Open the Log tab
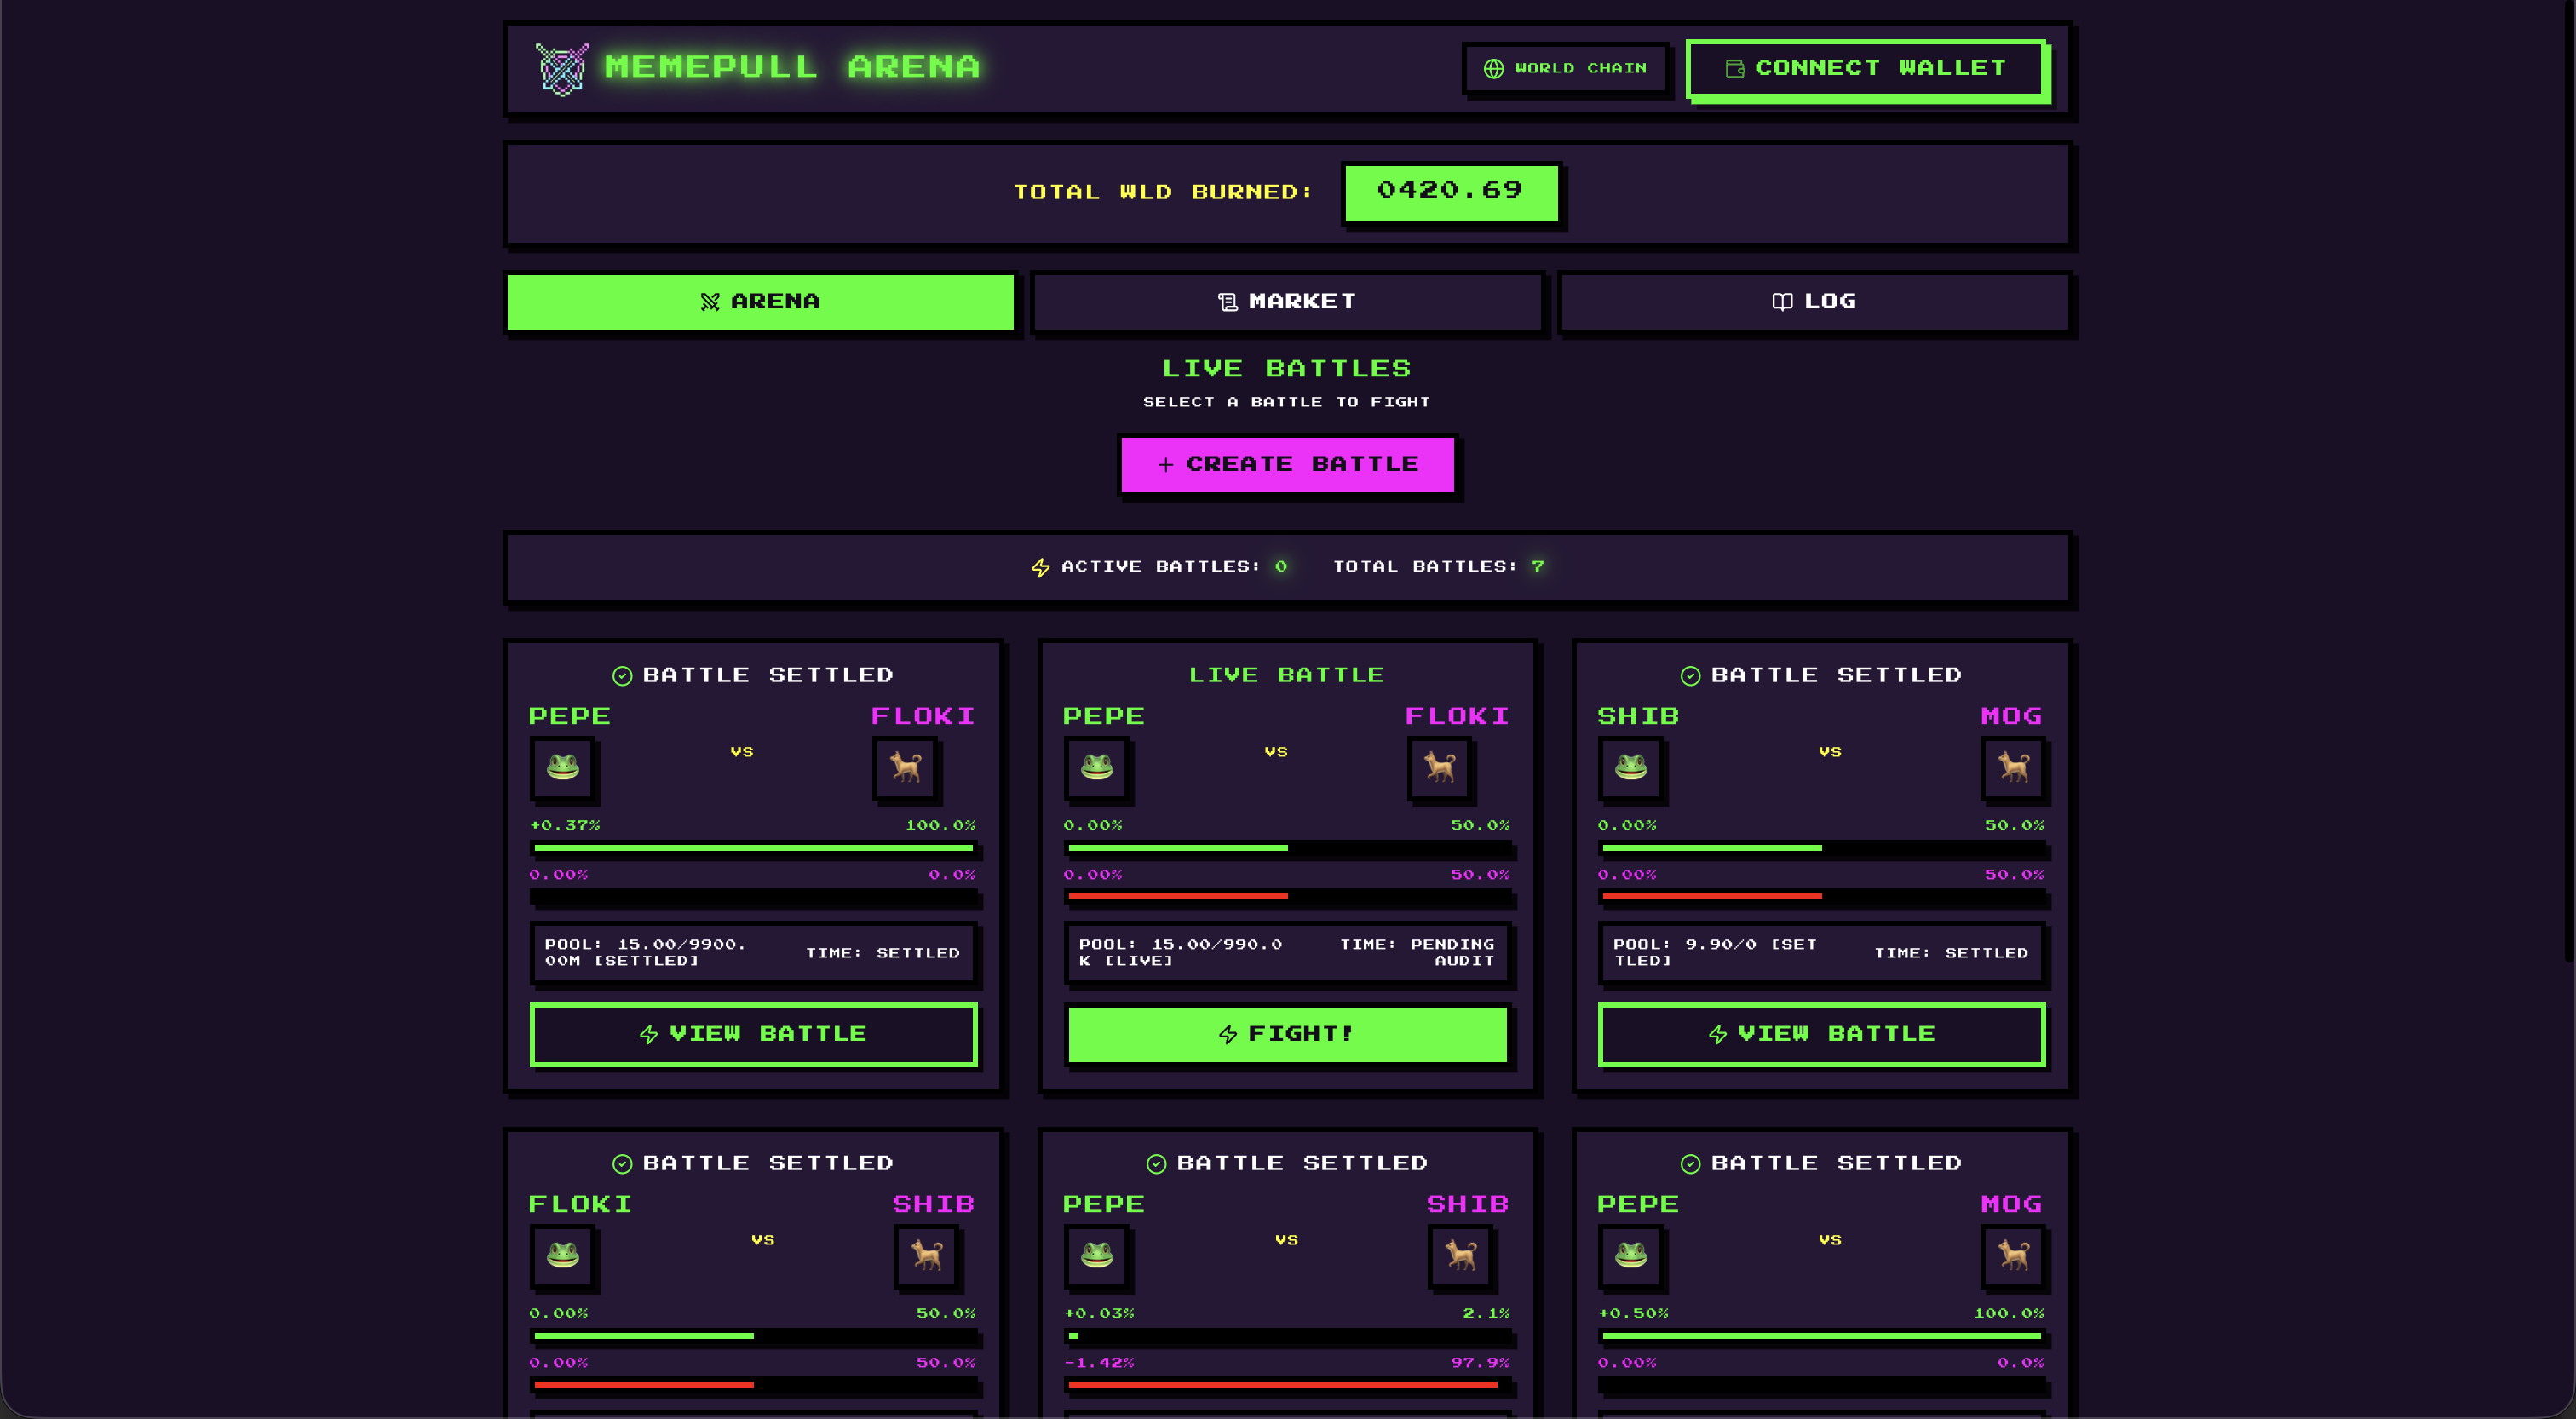Viewport: 2576px width, 1419px height. 1814,302
